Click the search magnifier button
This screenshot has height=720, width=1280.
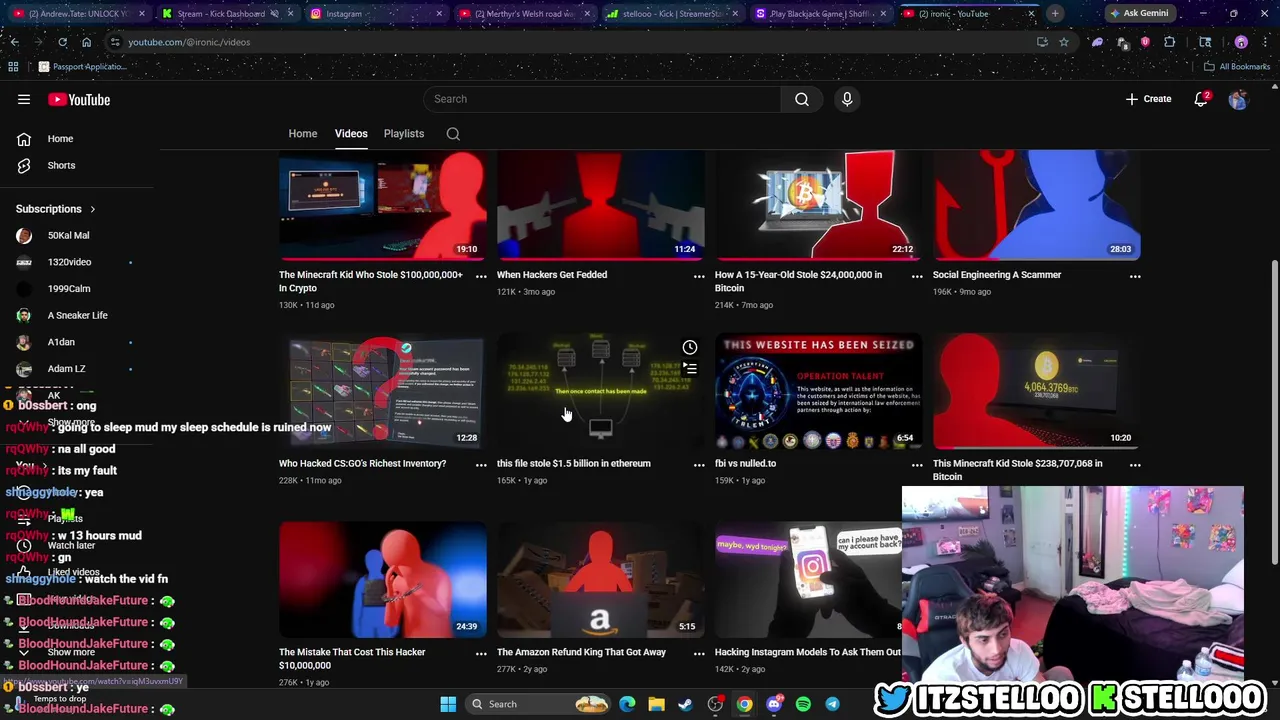click(802, 99)
